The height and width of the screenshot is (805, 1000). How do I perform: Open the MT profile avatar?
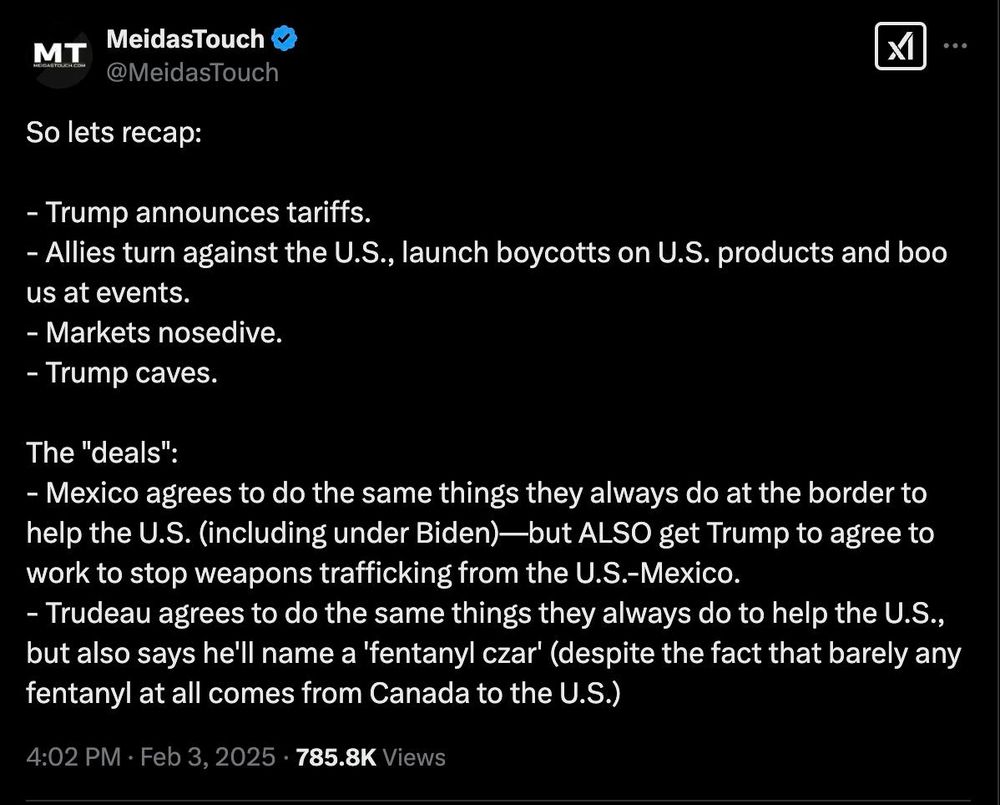pos(60,56)
